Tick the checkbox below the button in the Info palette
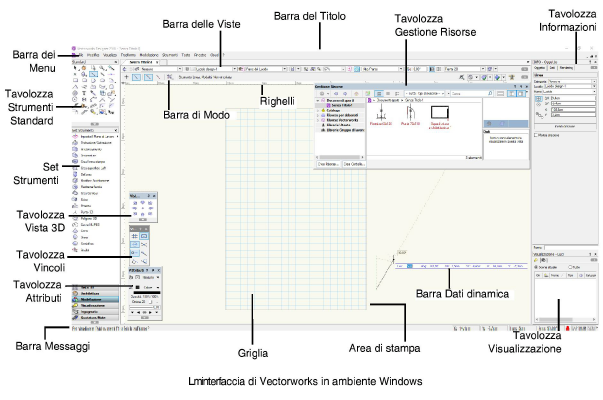The image size is (603, 400). pyautogui.click(x=536, y=135)
